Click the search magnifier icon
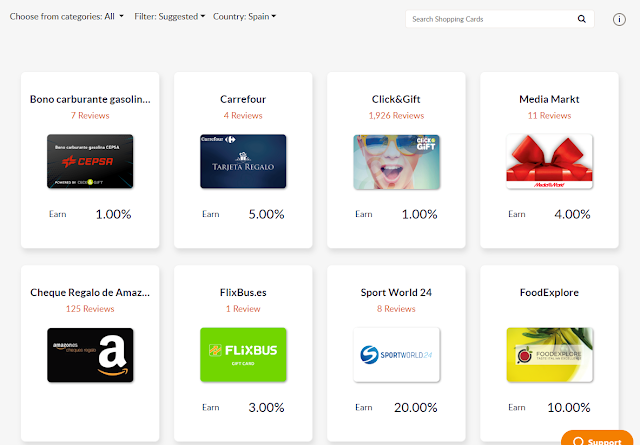The width and height of the screenshot is (640, 445). coord(582,19)
